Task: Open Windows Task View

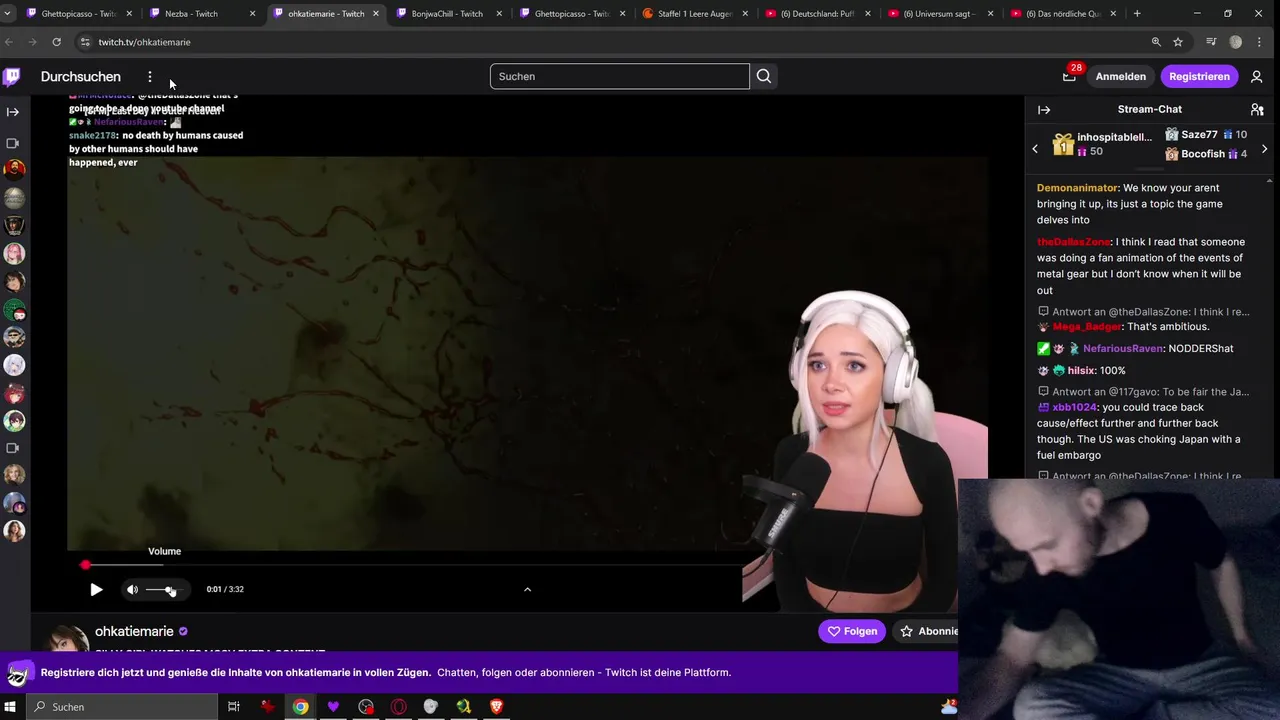Action: click(x=234, y=707)
